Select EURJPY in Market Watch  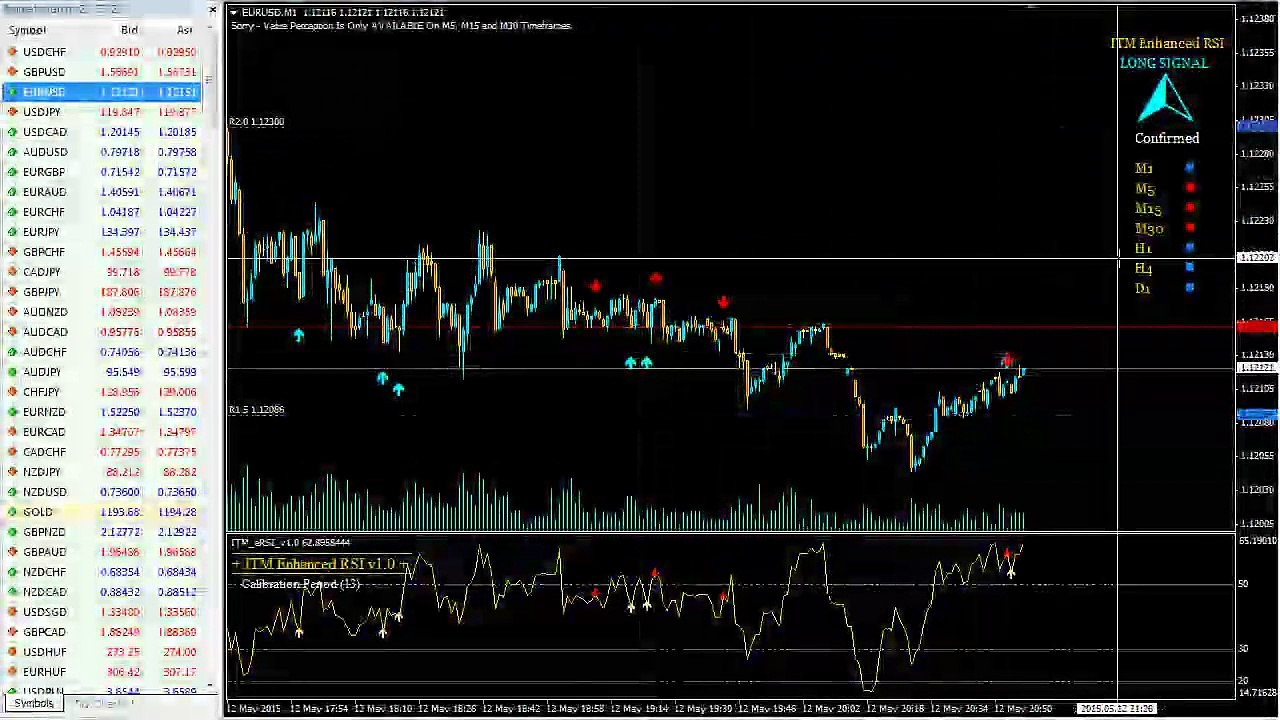(x=102, y=232)
